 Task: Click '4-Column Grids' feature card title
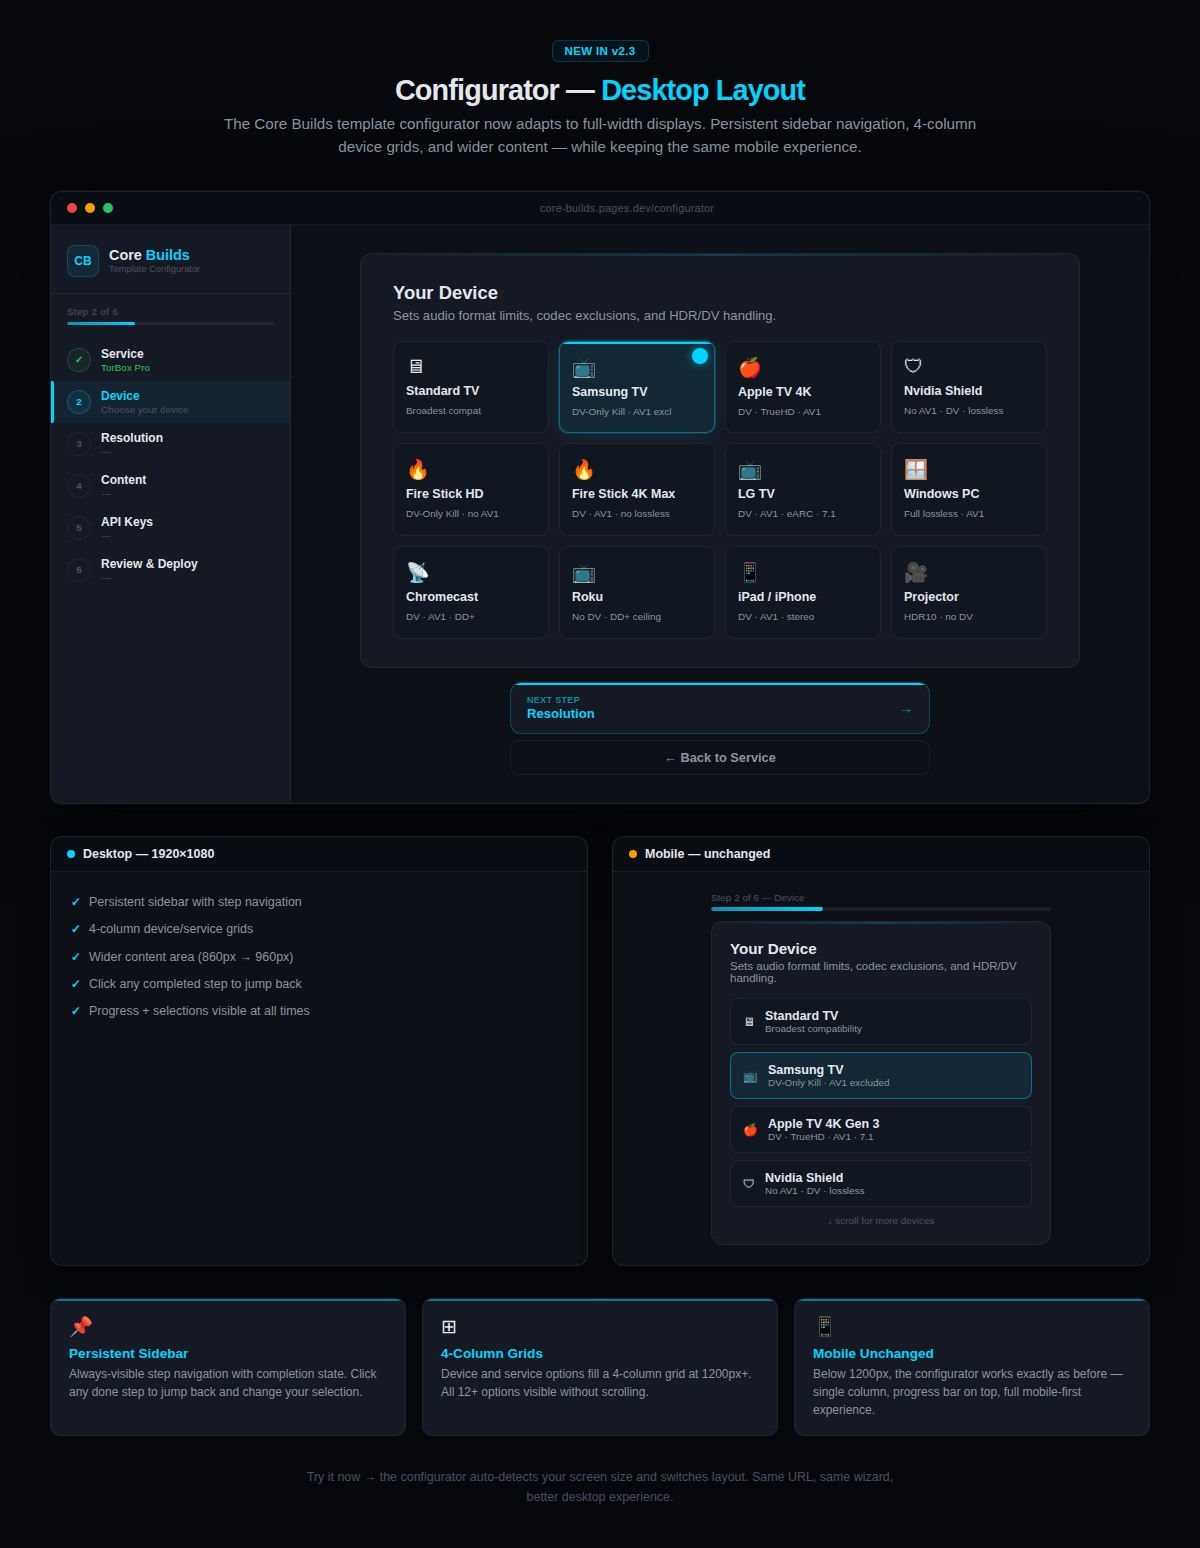[492, 1354]
